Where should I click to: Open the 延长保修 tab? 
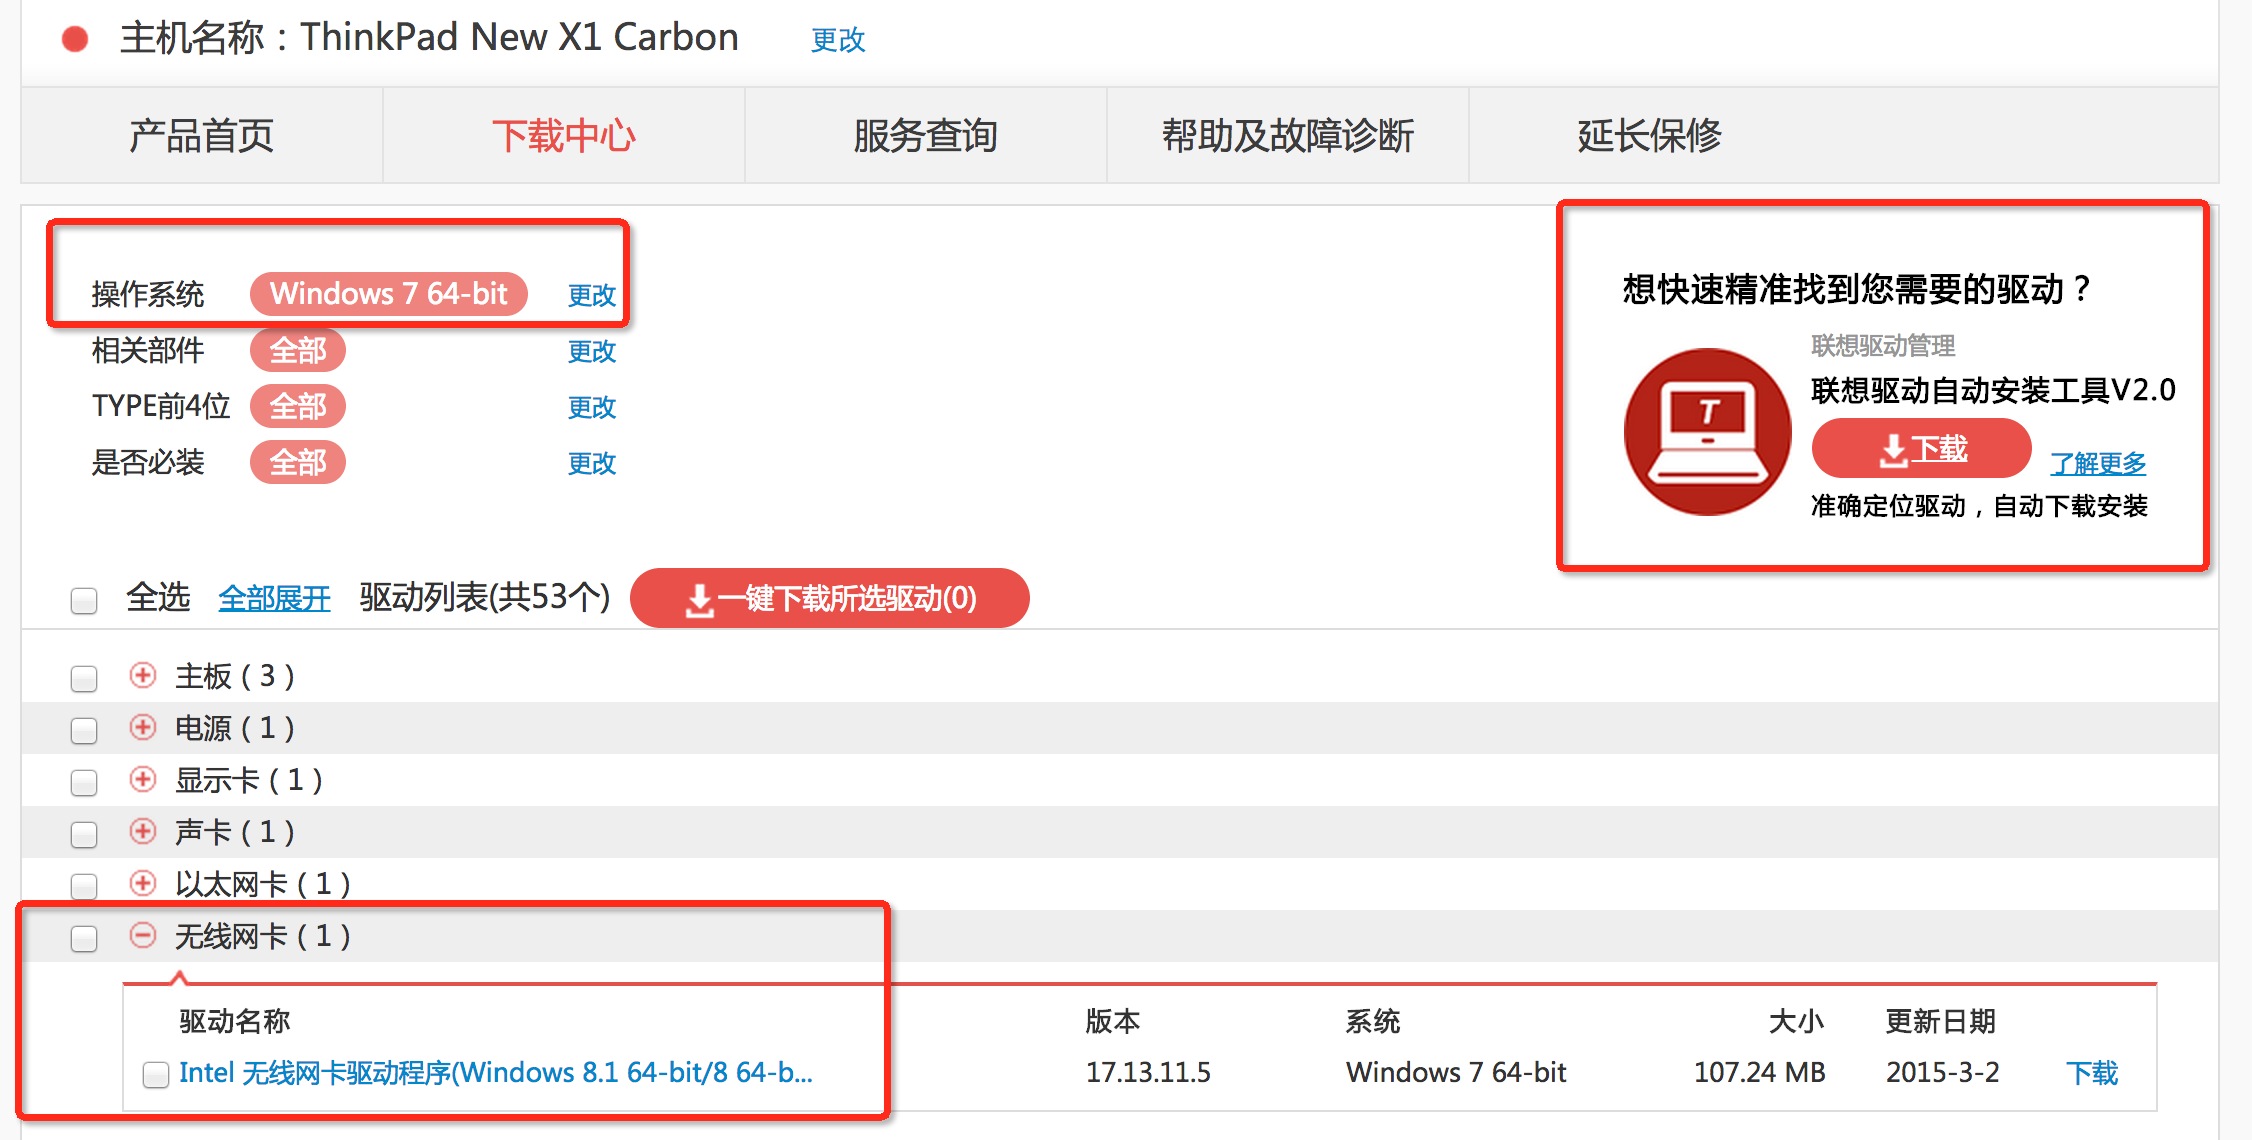click(x=1650, y=135)
